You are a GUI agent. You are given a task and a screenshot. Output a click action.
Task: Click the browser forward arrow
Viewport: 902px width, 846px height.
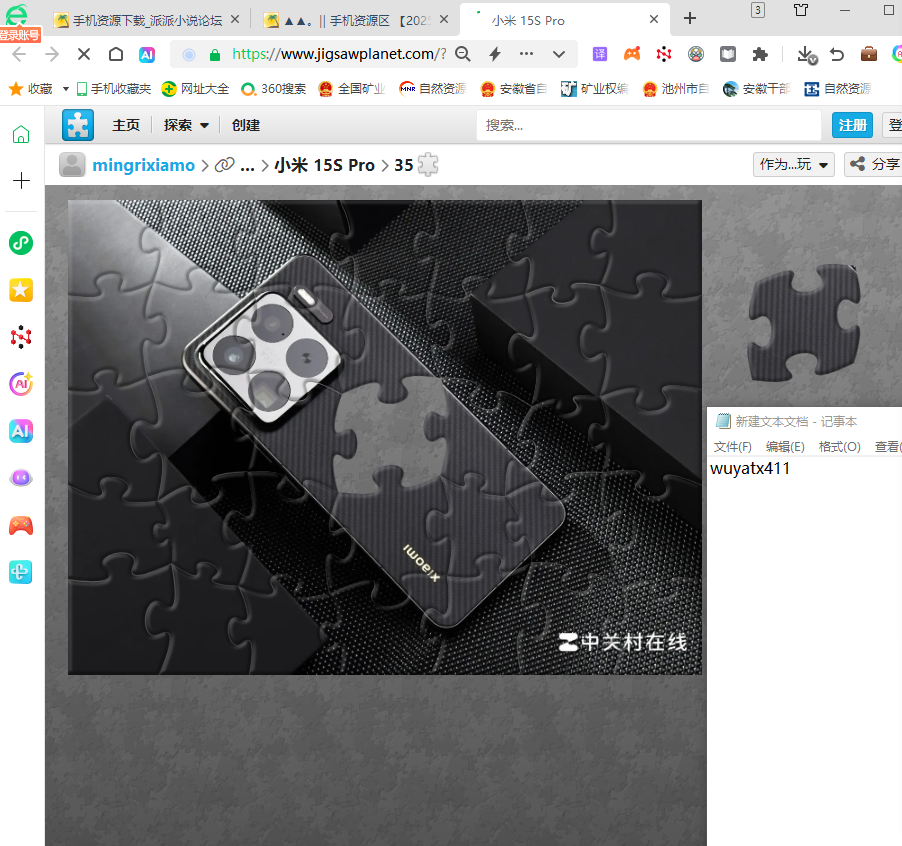pyautogui.click(x=52, y=54)
